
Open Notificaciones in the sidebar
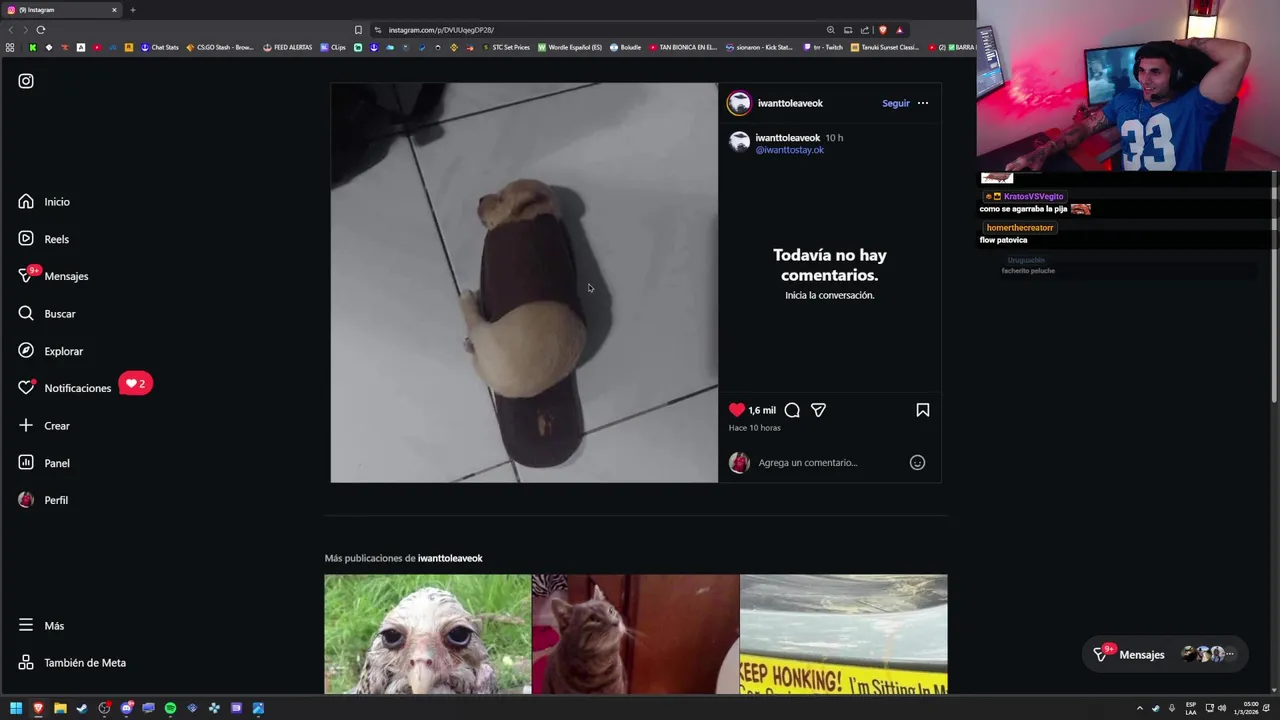(64, 388)
